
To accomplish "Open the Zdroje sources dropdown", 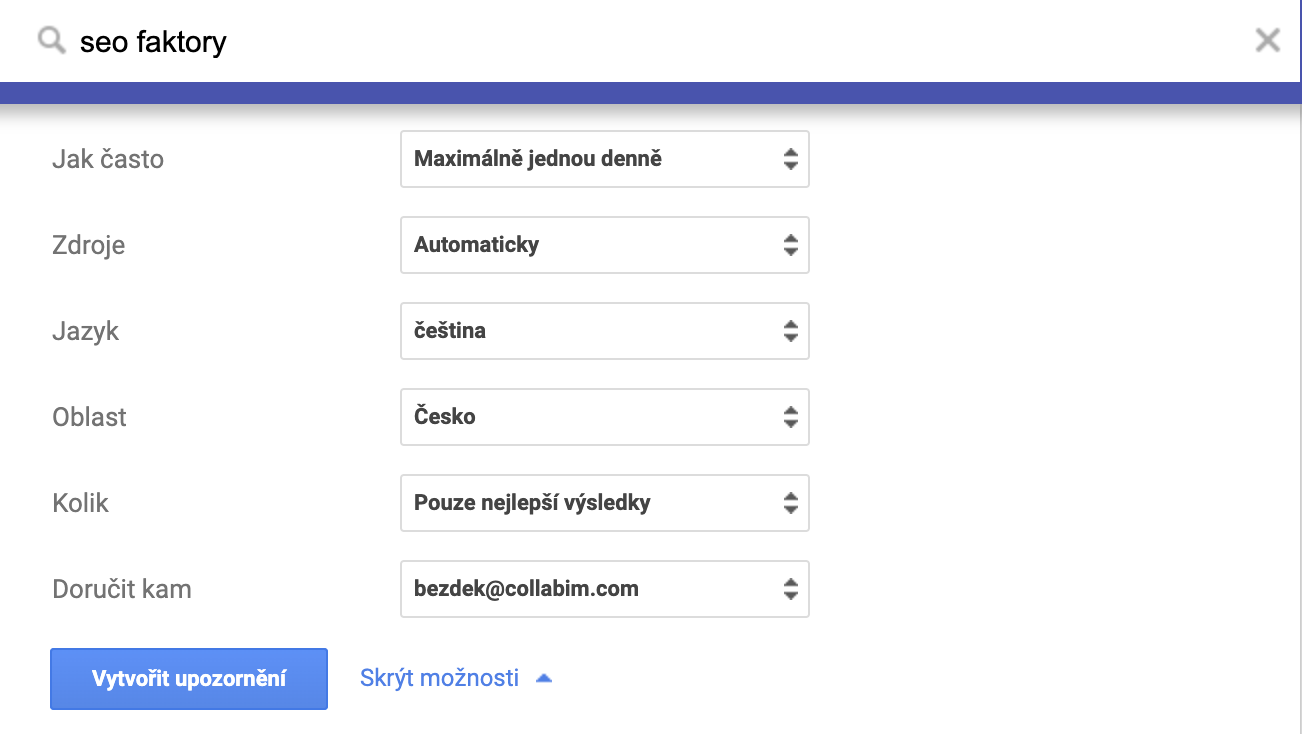I will pos(604,245).
